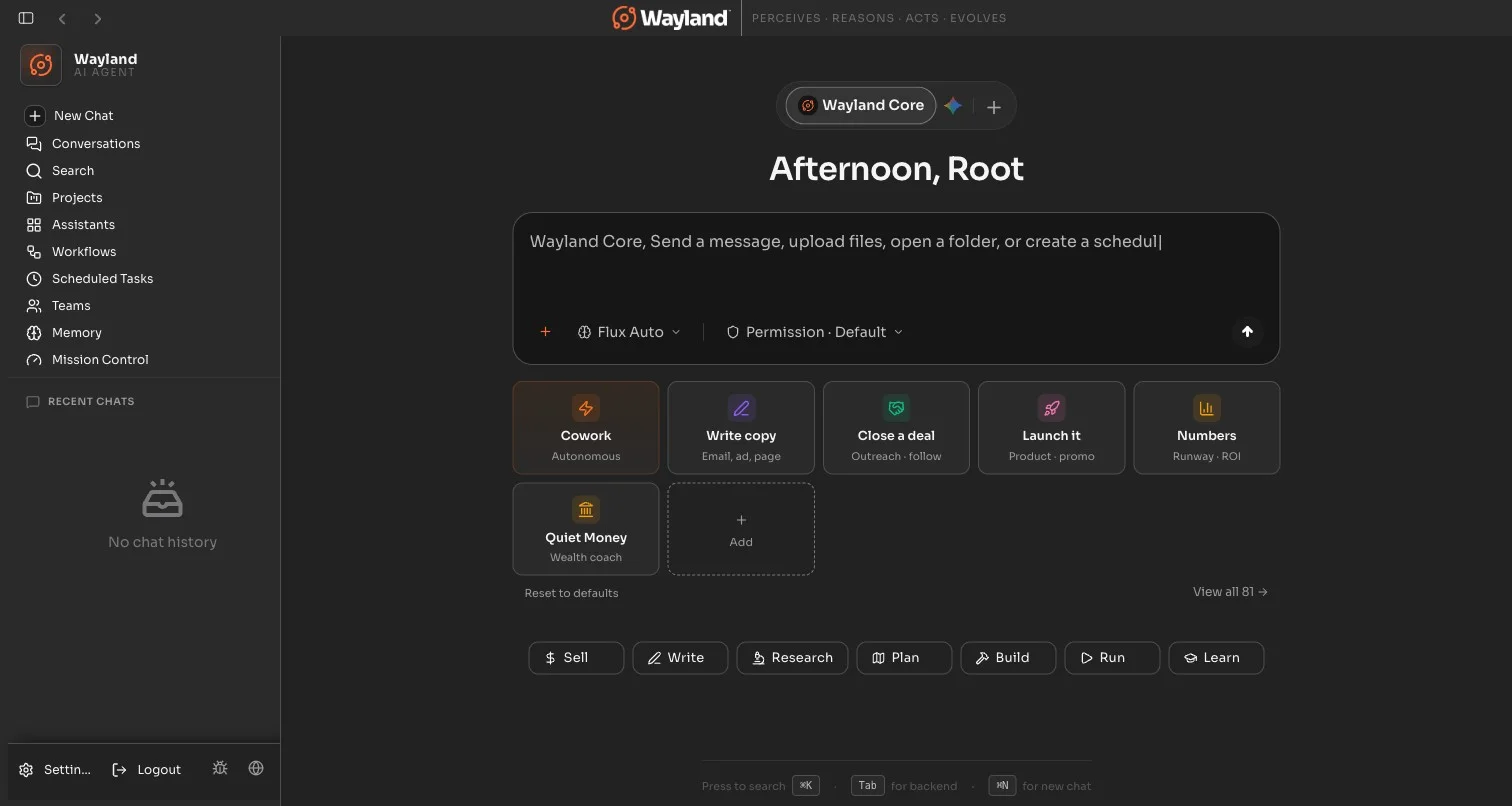The width and height of the screenshot is (1512, 806).
Task: Click the Build category chip
Action: (1008, 658)
